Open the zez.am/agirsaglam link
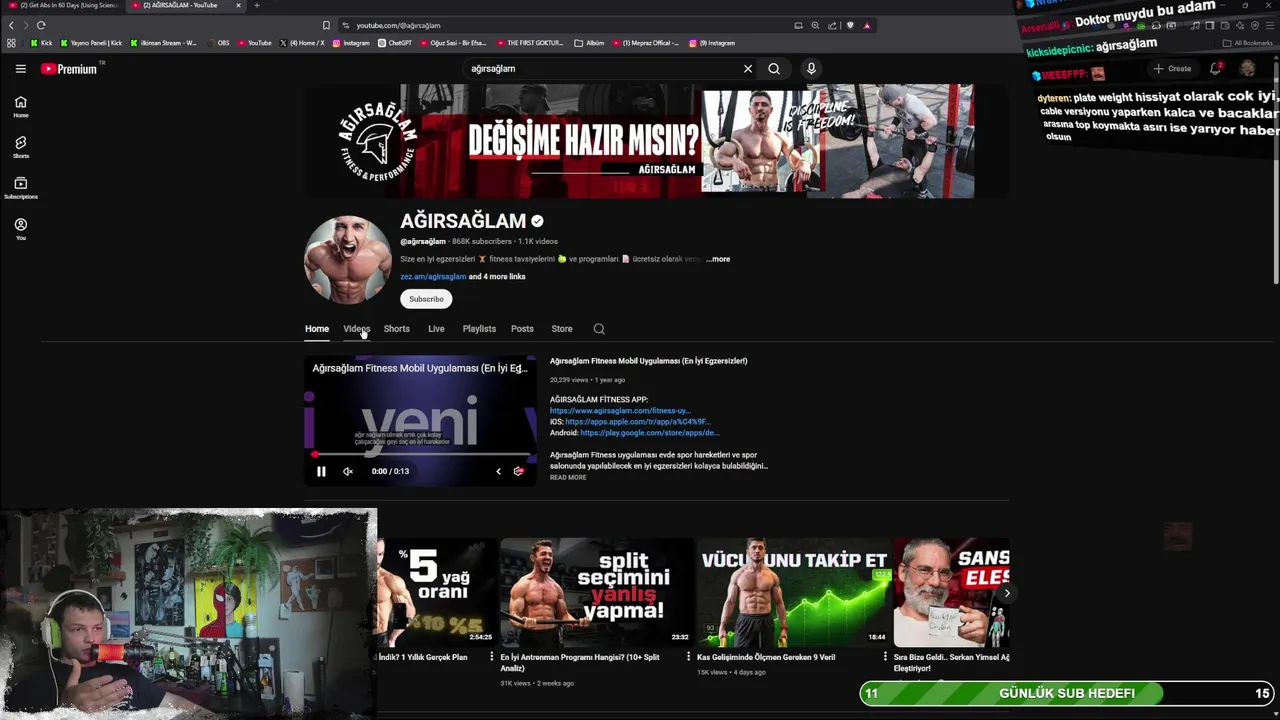The image size is (1280, 720). (x=433, y=277)
